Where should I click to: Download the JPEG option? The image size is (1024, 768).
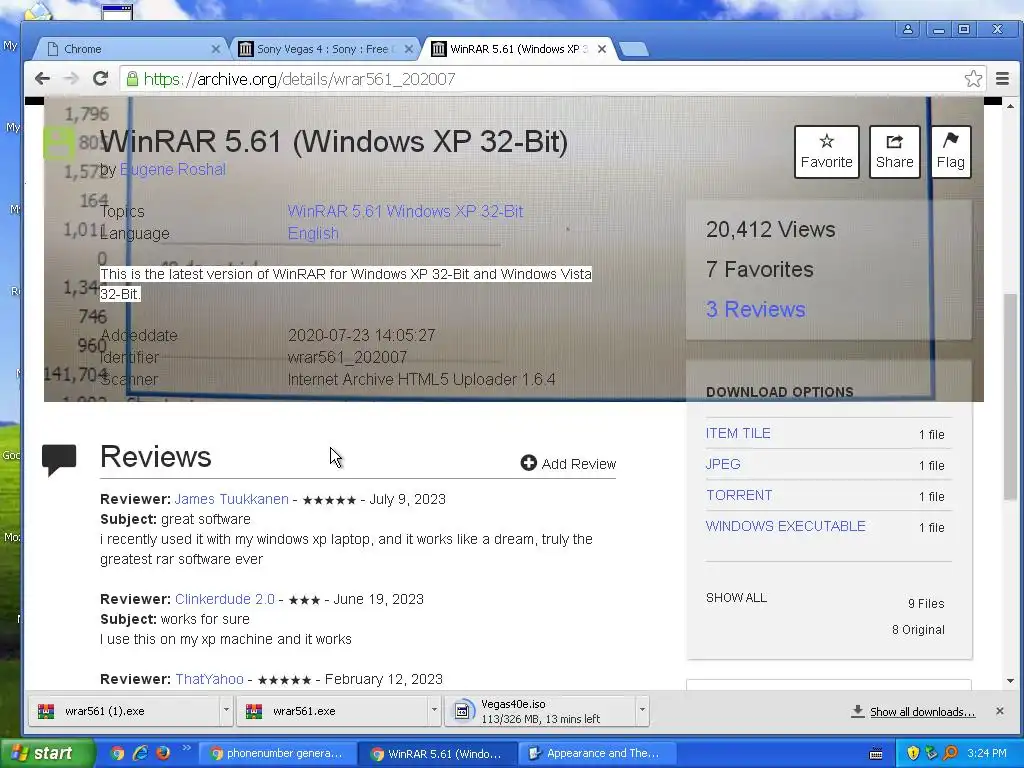pos(723,464)
